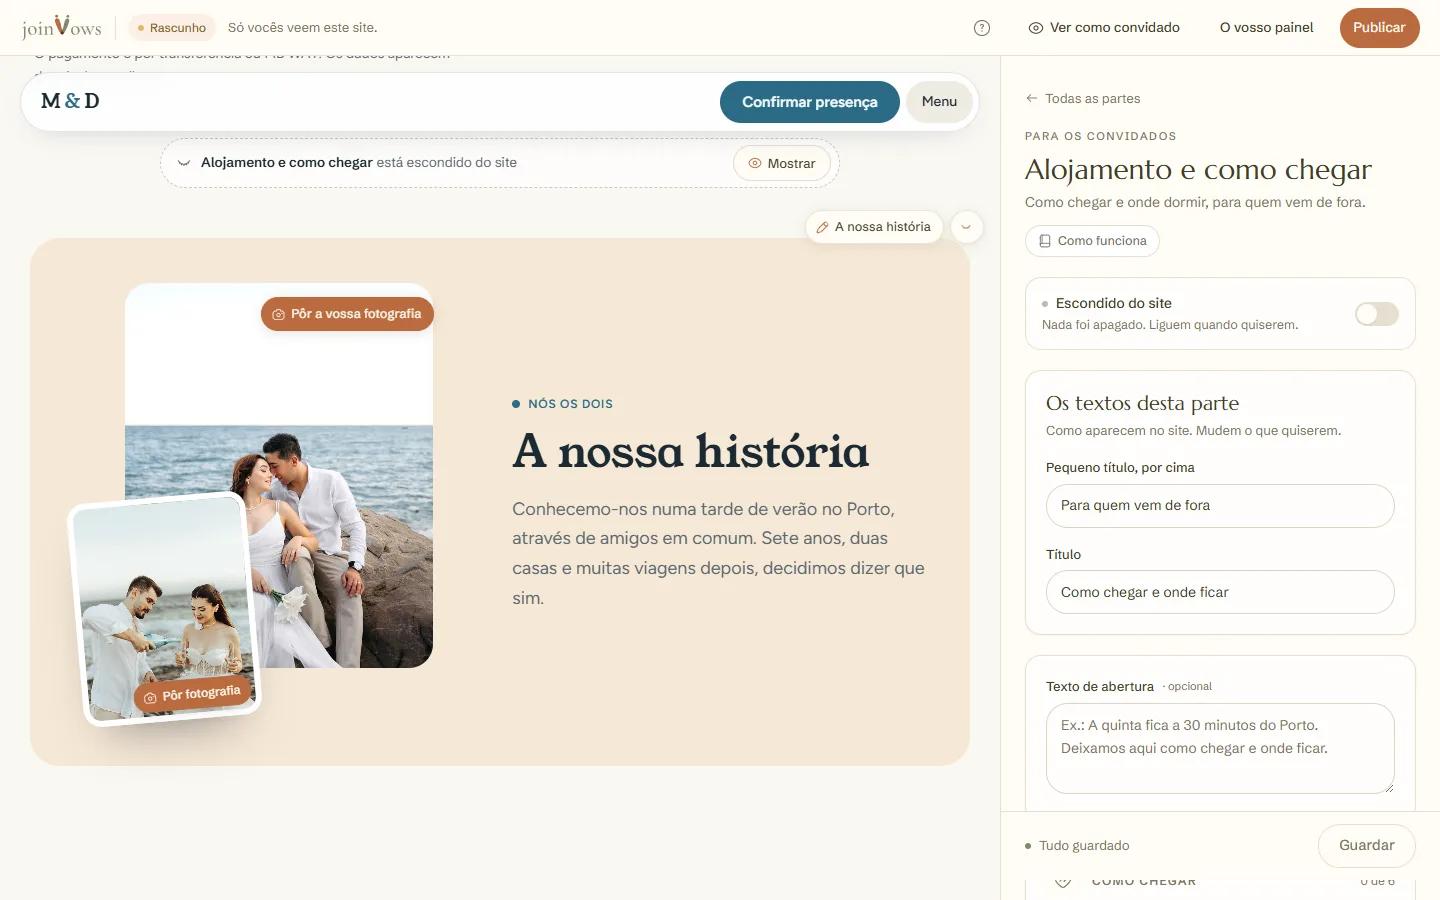This screenshot has width=1440, height=900.
Task: Click the M & D monogram logo
Action: (x=70, y=101)
